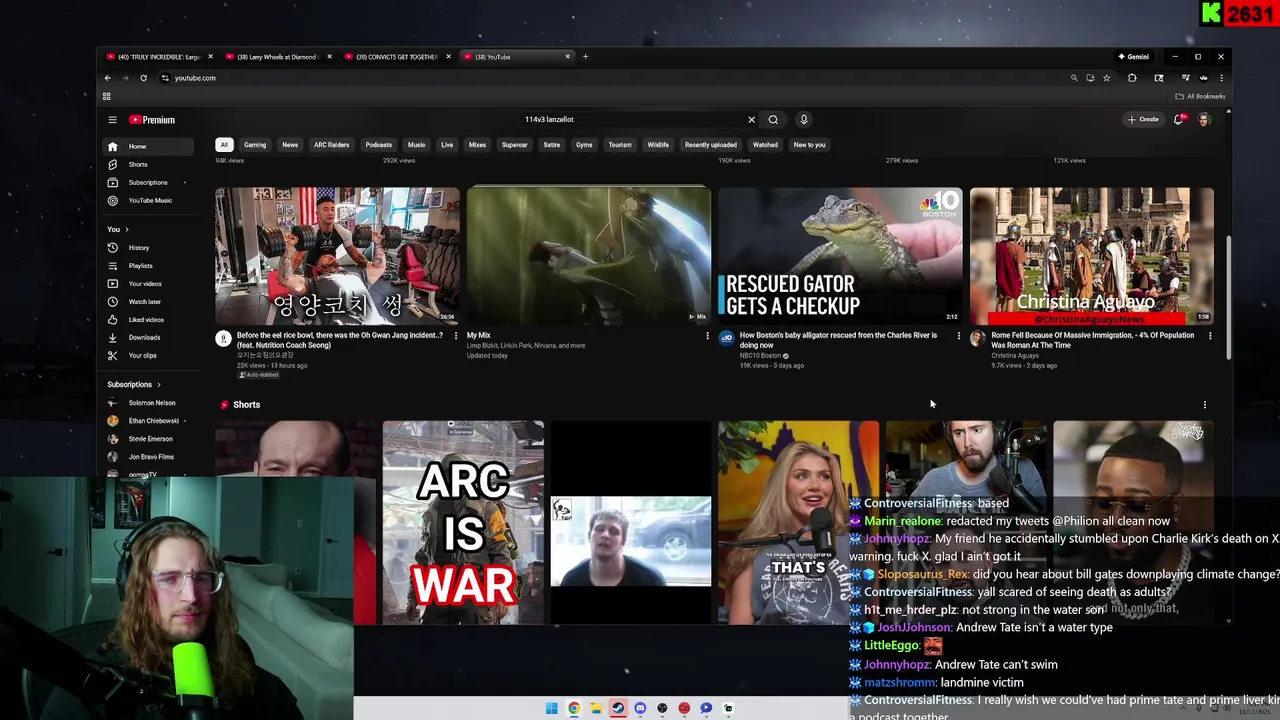The height and width of the screenshot is (720, 1280).
Task: Select the Recently uploaded chip
Action: pos(711,145)
